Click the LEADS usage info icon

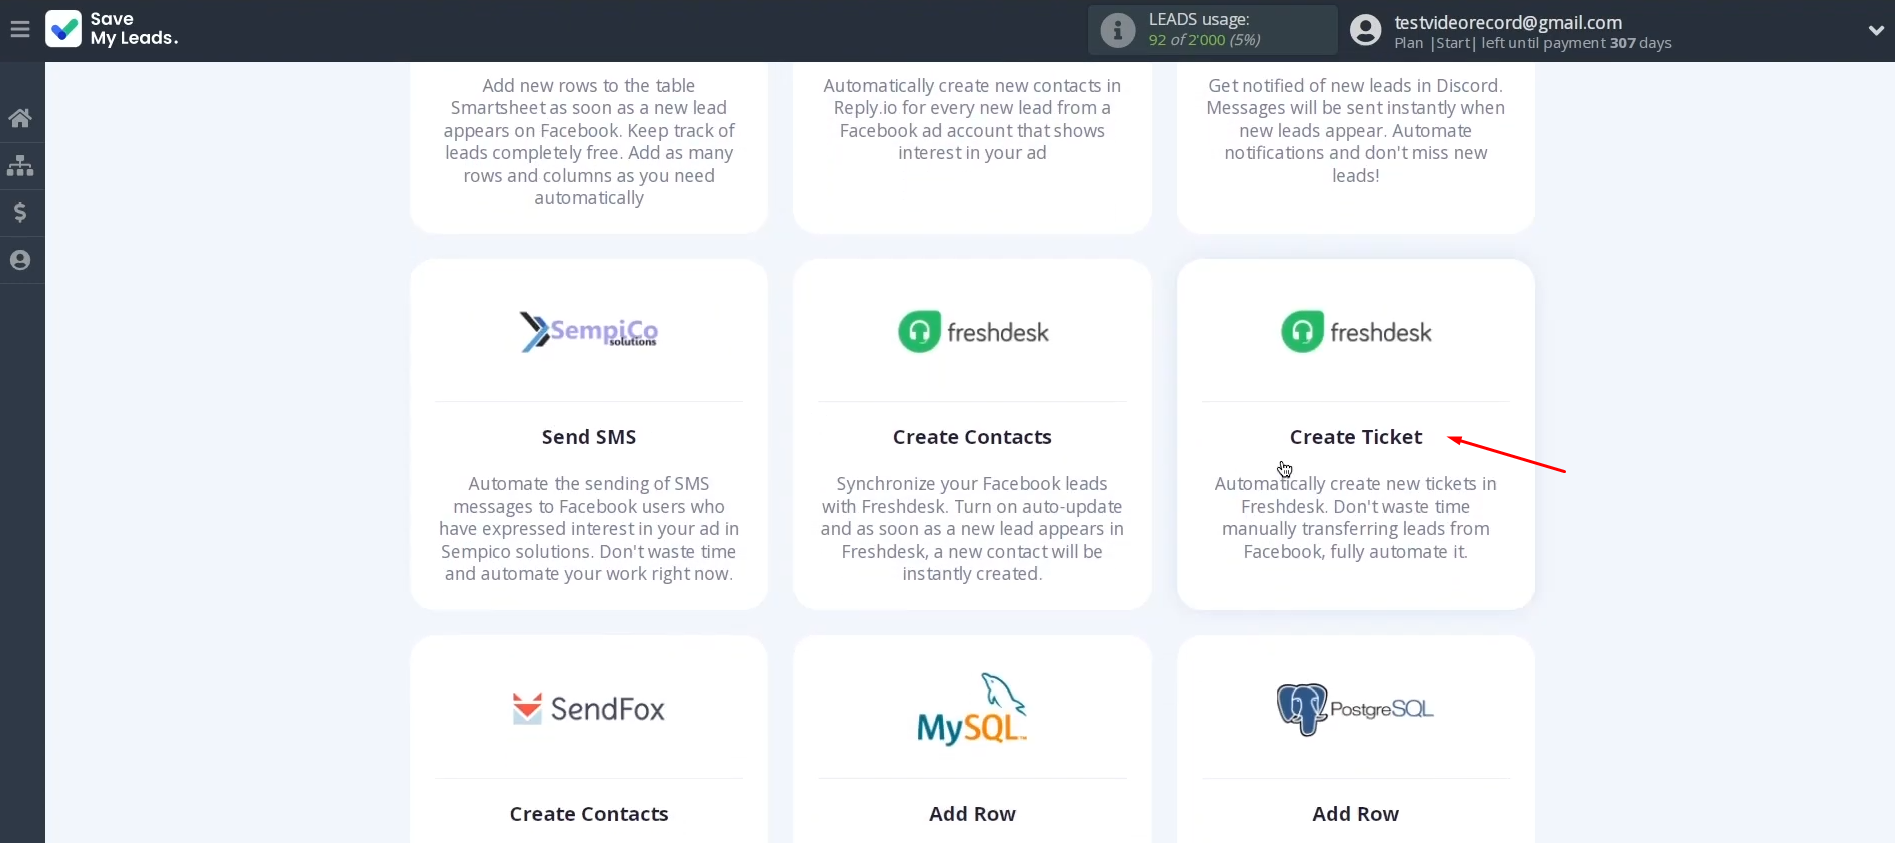point(1117,30)
